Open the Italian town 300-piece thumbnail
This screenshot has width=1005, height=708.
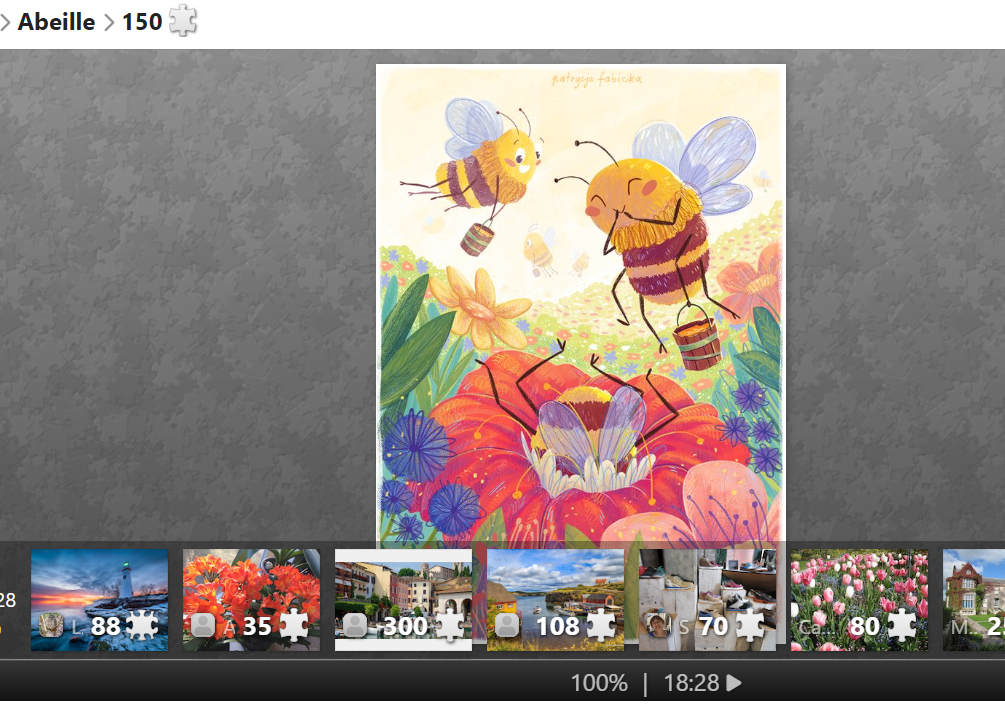pyautogui.click(x=403, y=600)
